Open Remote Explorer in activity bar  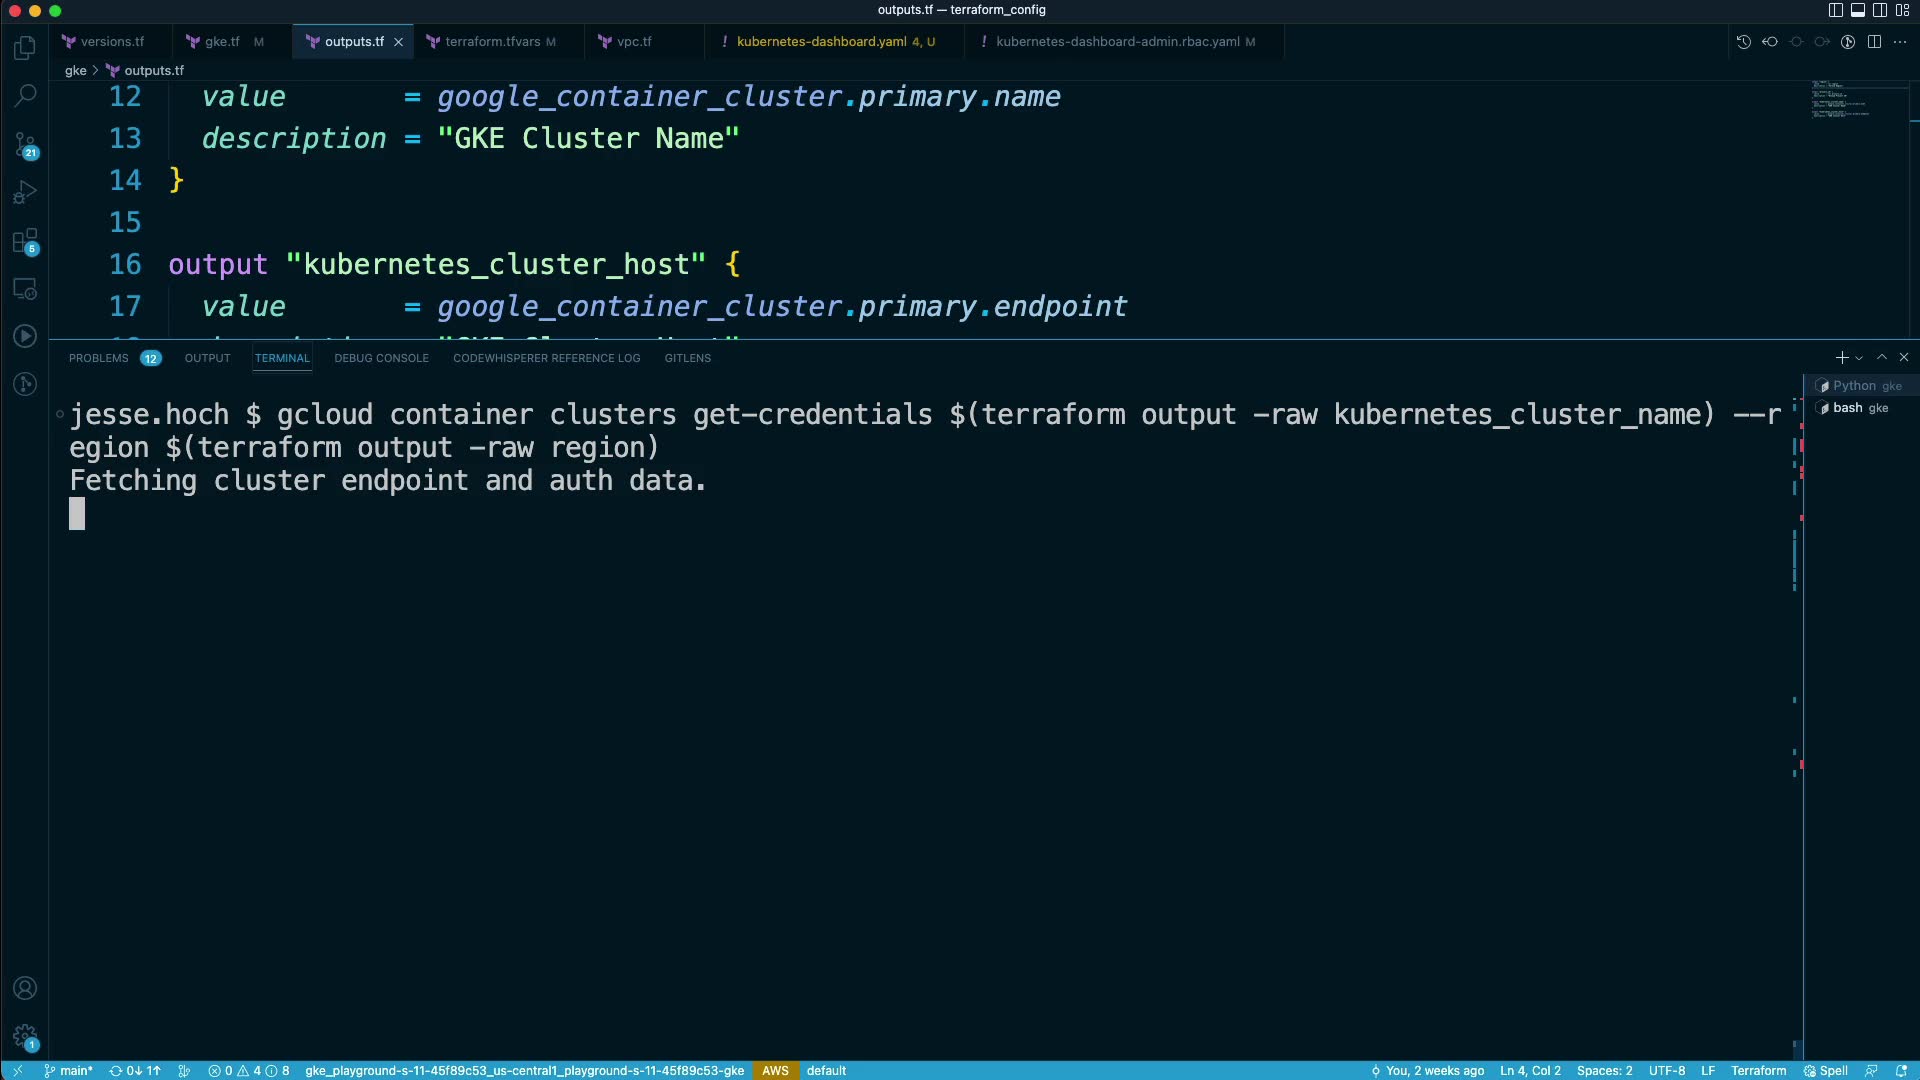[x=25, y=289]
